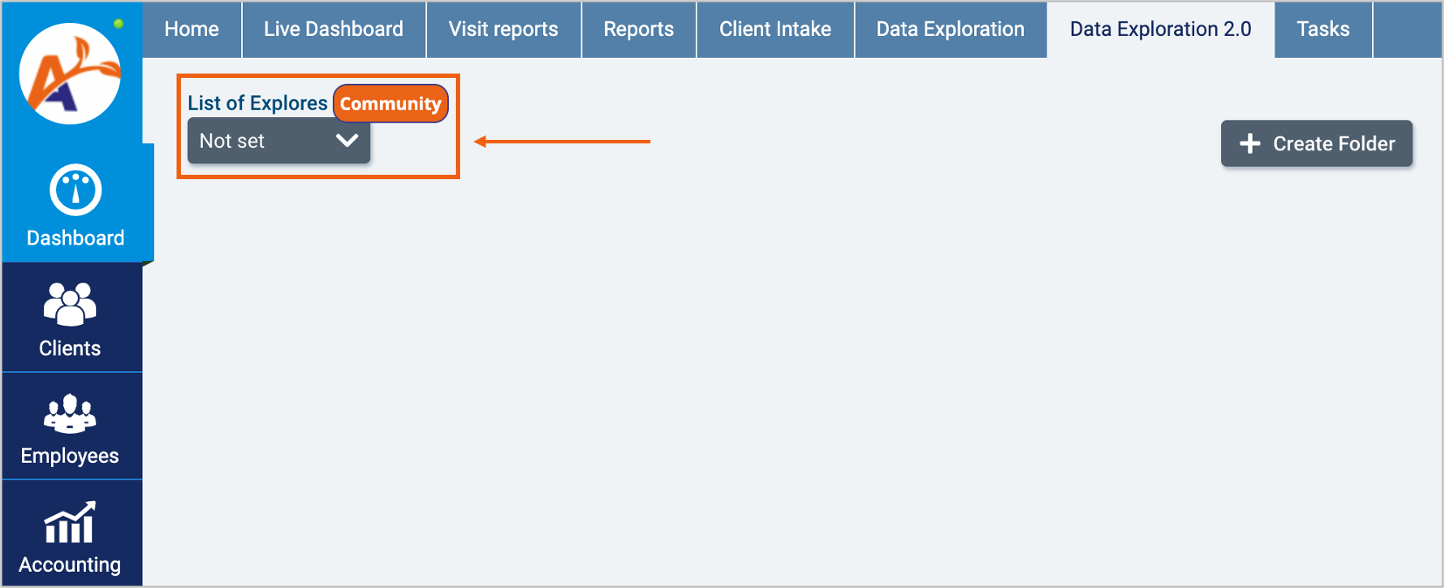Select the Reports tab
Screen dimensions: 1444x588
638,29
